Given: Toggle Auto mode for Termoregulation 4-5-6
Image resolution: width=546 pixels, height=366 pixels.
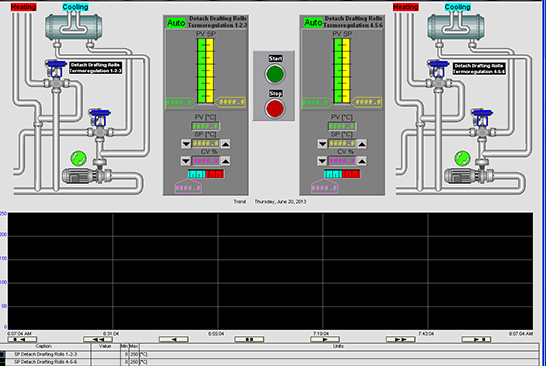Looking at the screenshot, I should [313, 22].
